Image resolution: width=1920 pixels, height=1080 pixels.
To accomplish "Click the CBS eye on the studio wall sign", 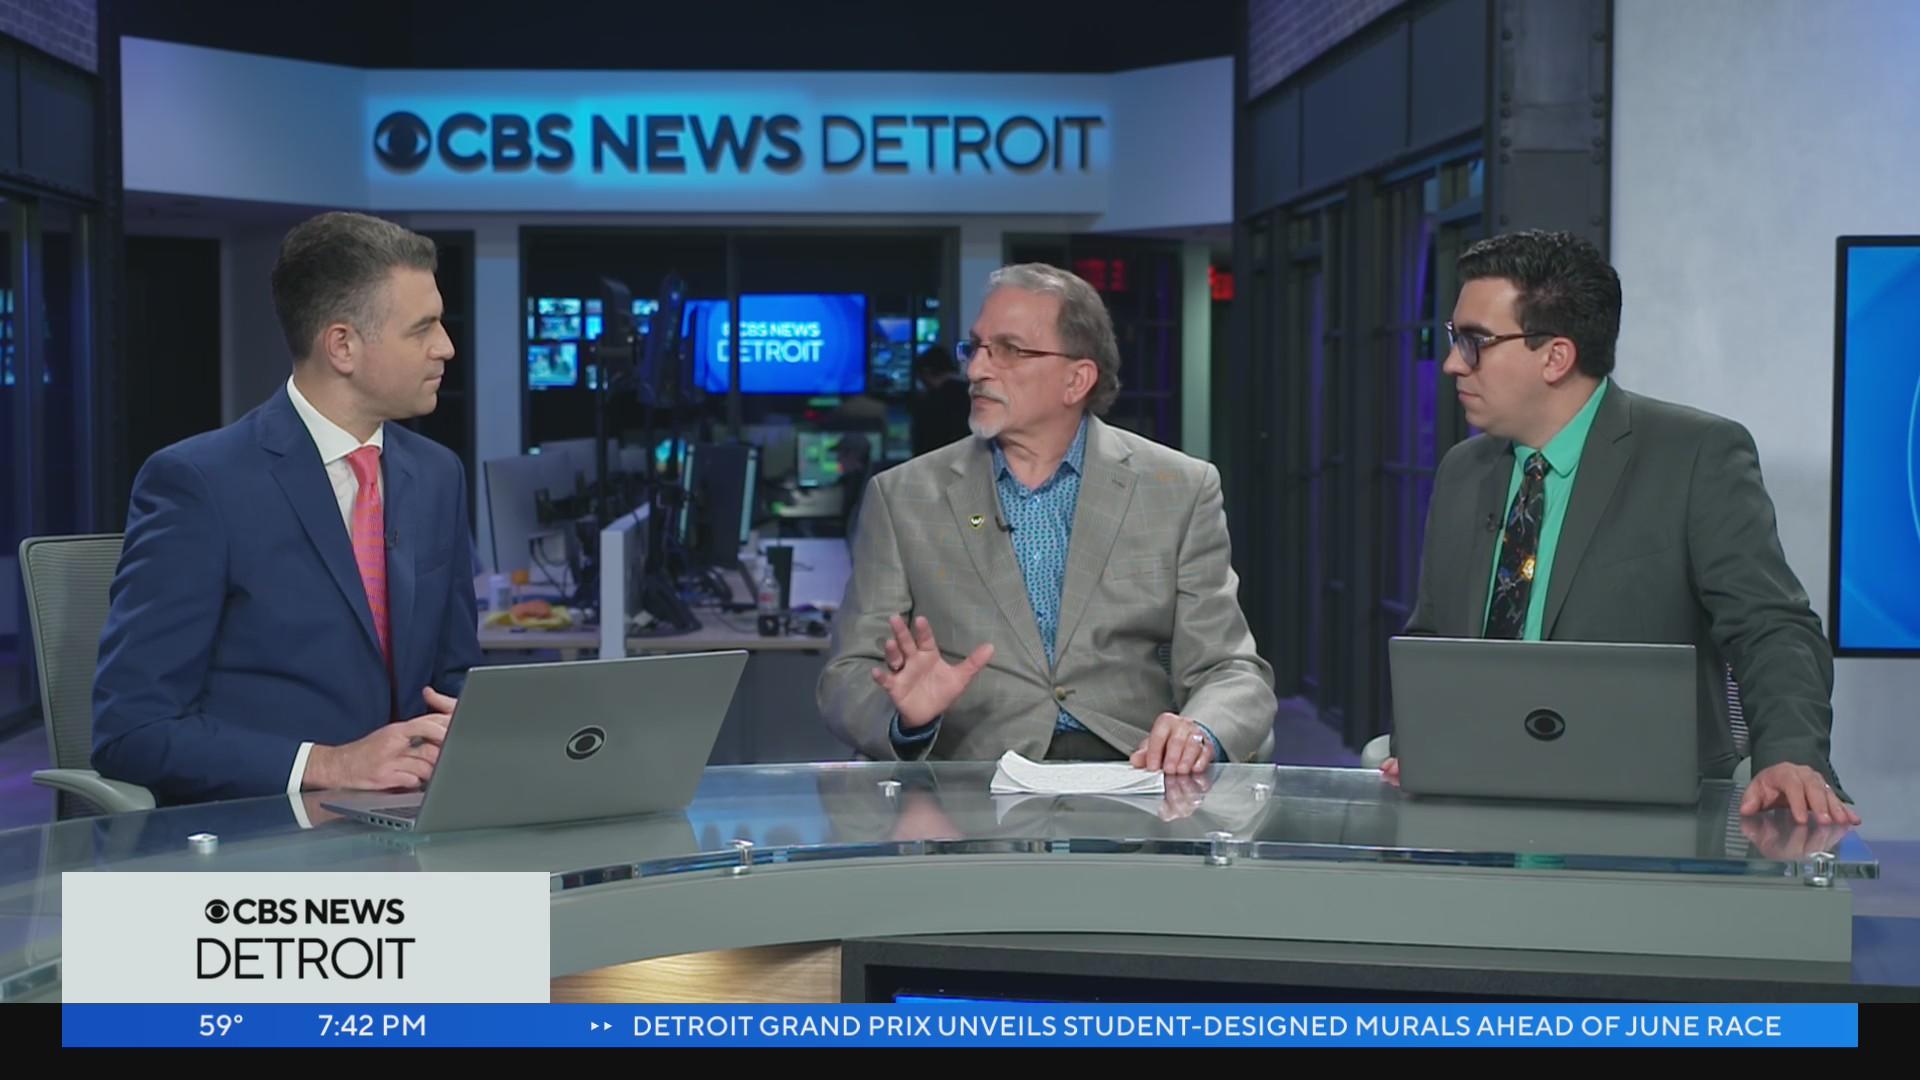I will [x=402, y=141].
